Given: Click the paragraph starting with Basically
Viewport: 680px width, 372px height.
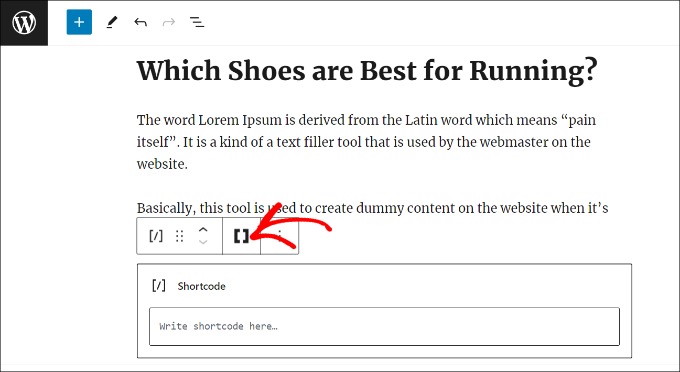Looking at the screenshot, I should pos(373,208).
